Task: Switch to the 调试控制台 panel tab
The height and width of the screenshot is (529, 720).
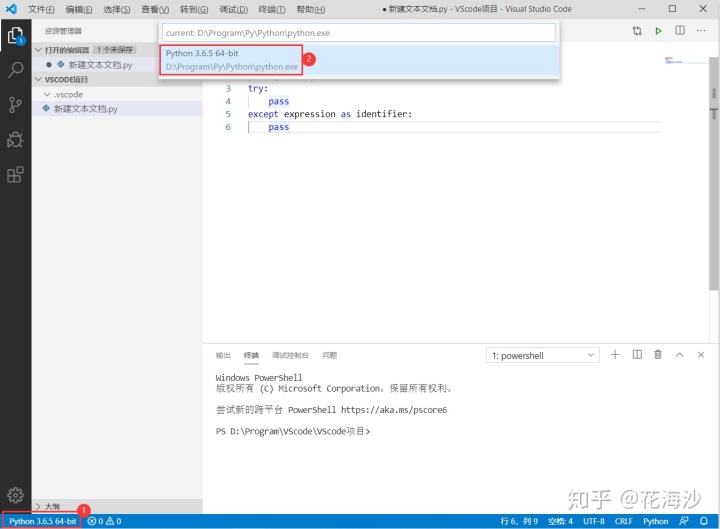Action: pyautogui.click(x=290, y=355)
